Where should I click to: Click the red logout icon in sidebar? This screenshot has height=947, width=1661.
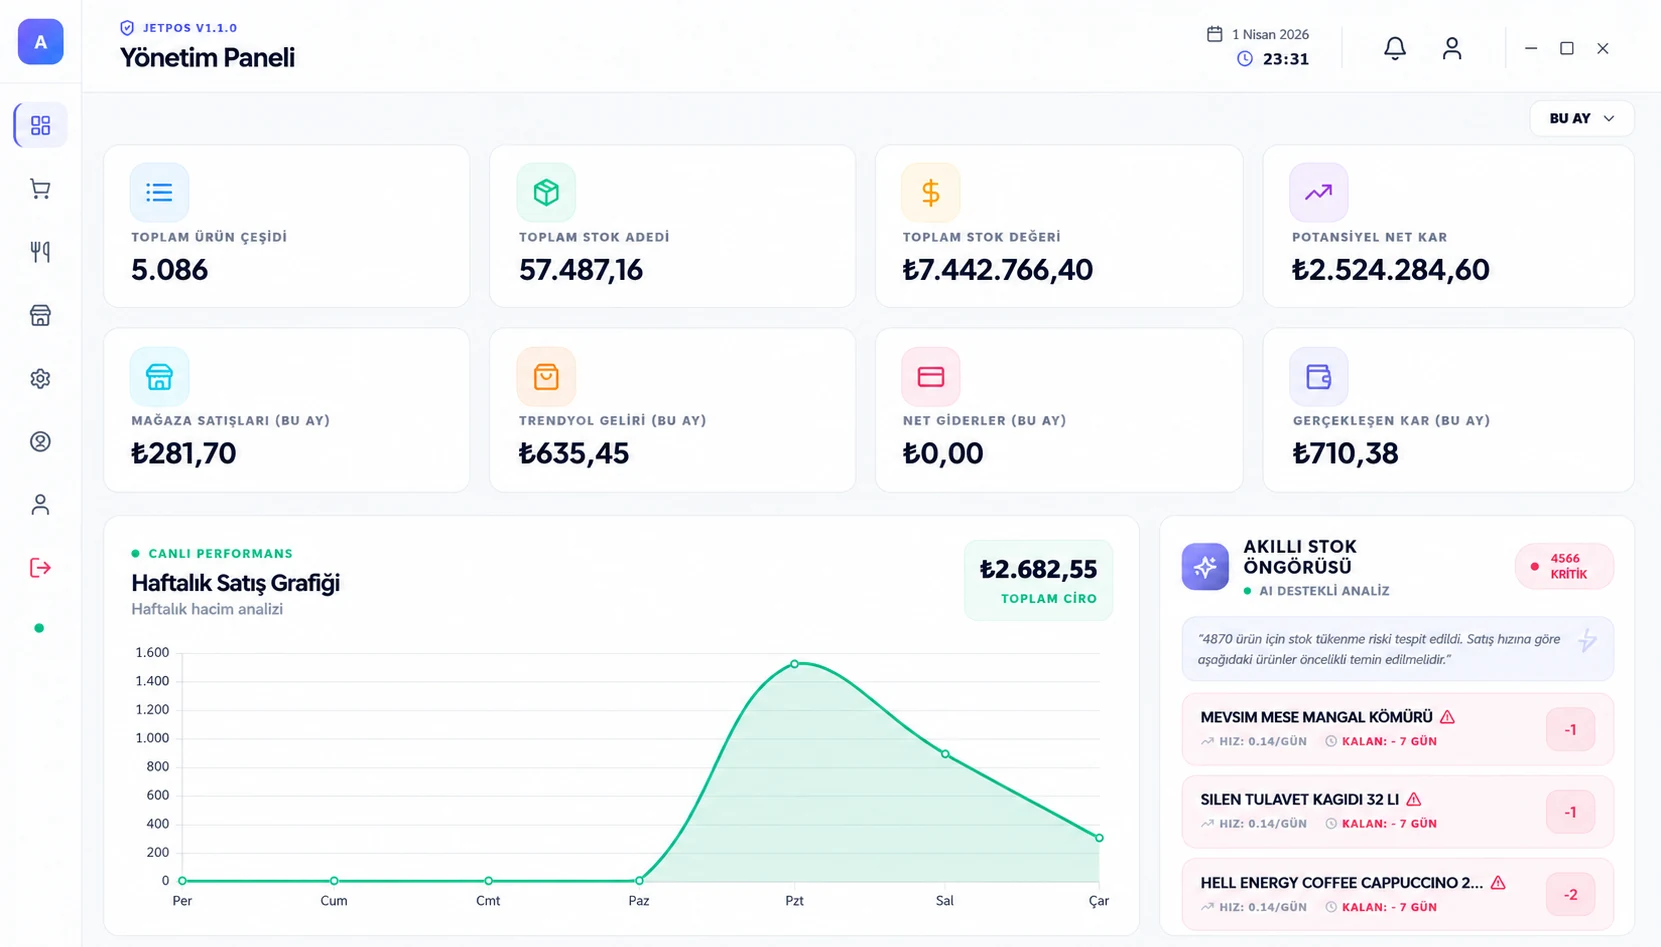(x=40, y=568)
